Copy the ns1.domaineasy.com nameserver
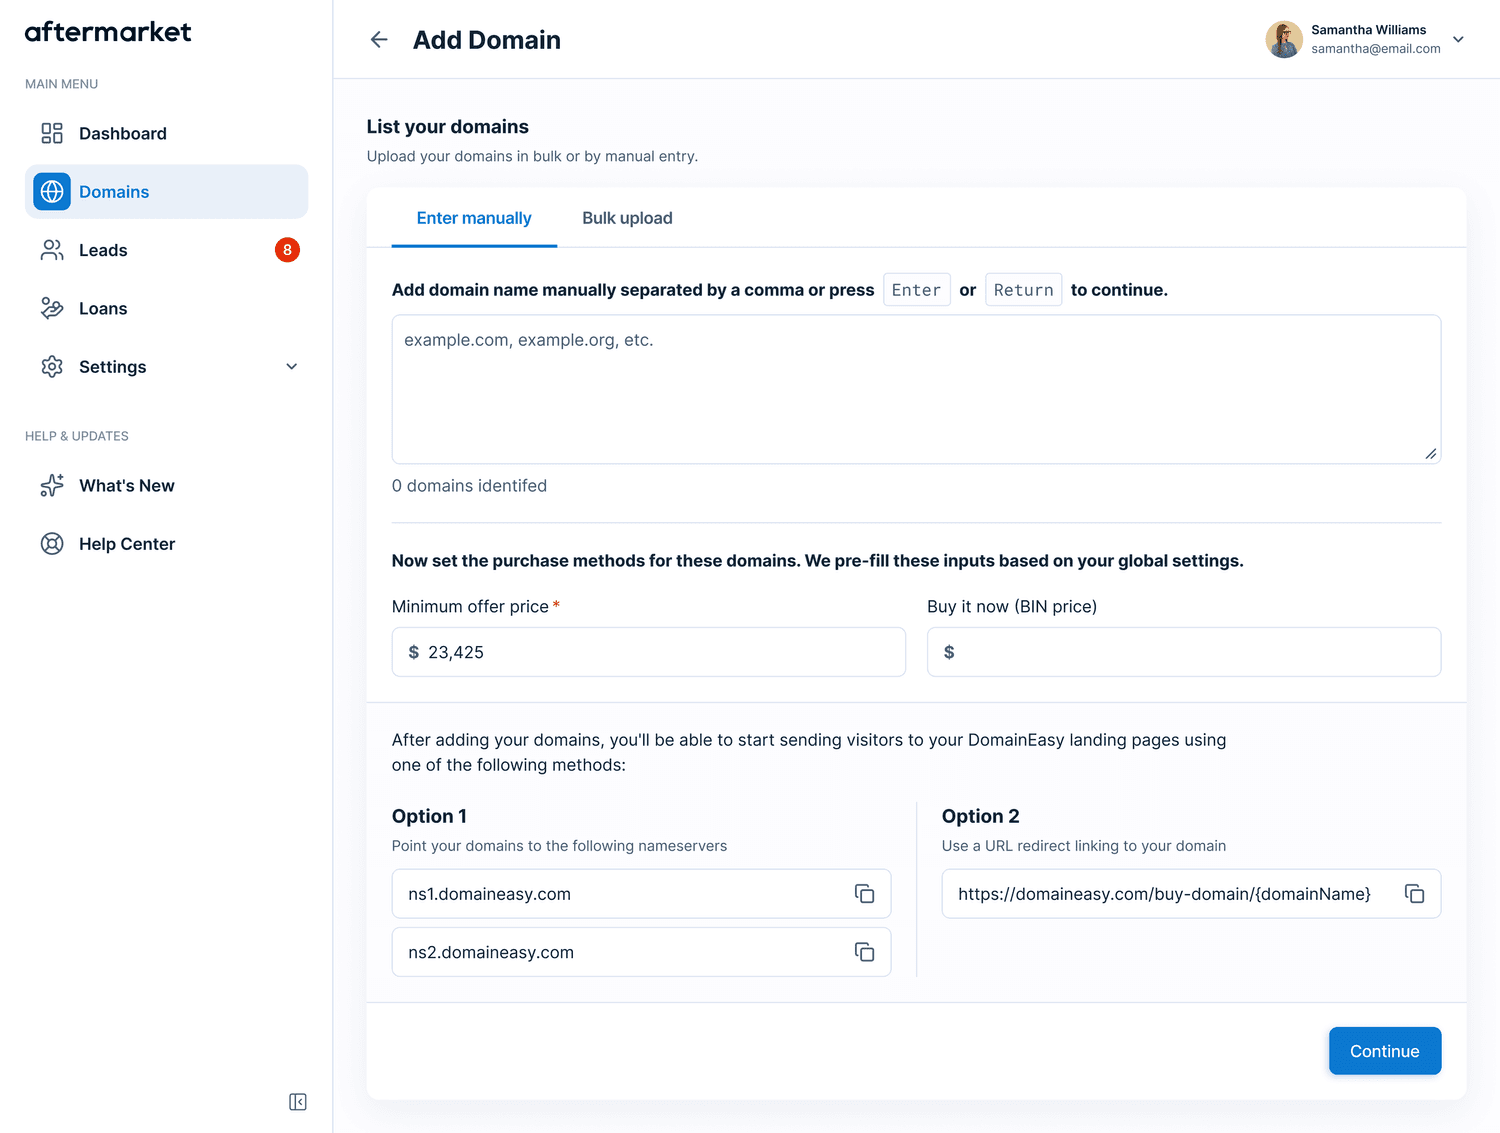Screen dimensions: 1500x1133 click(x=864, y=894)
